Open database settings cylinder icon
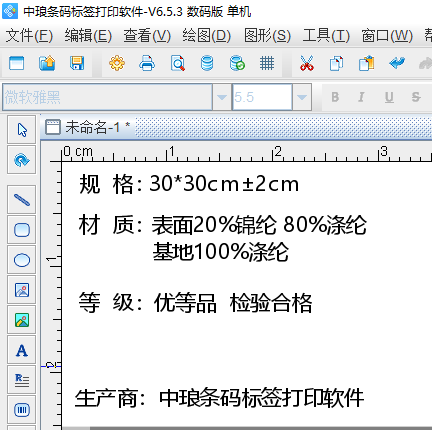432x430 pixels. point(207,63)
